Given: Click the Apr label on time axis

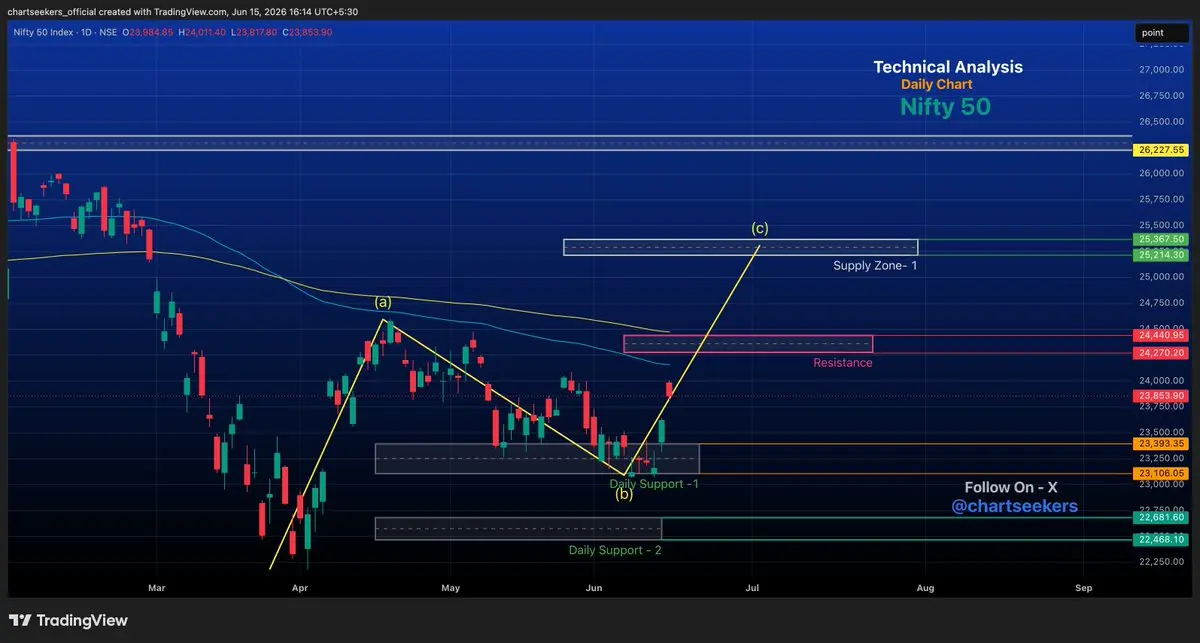Looking at the screenshot, I should [300, 589].
